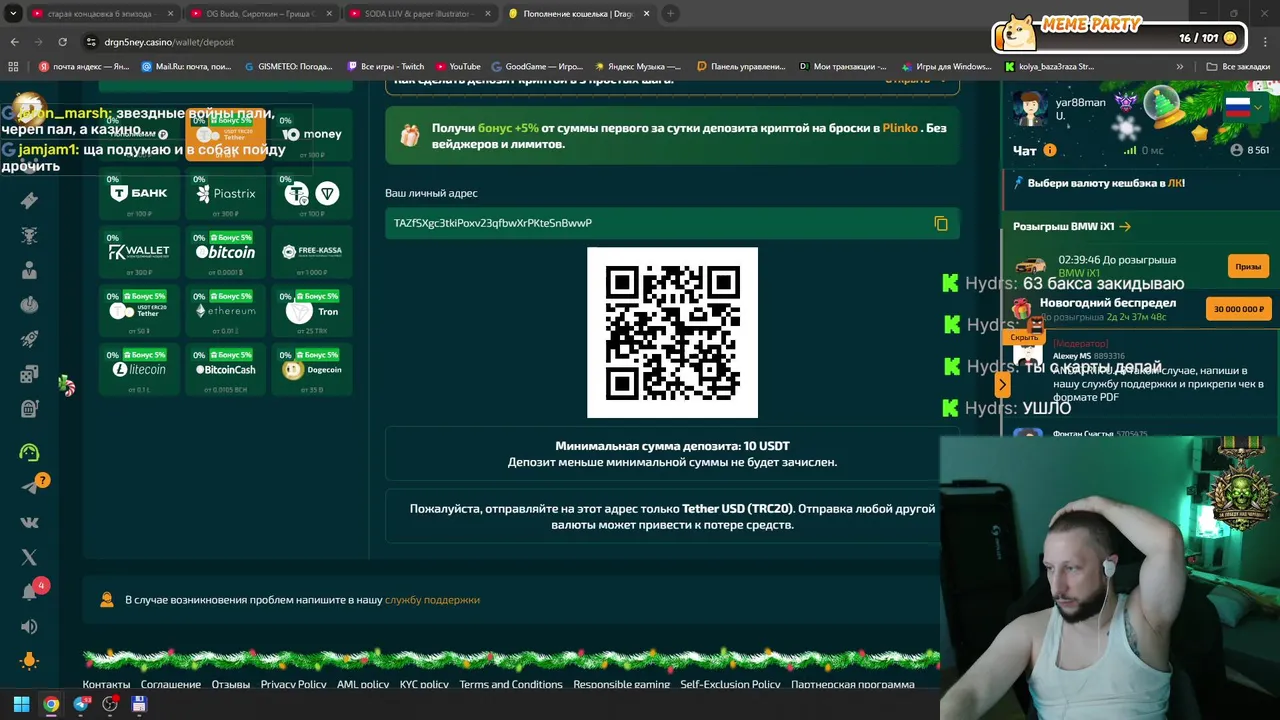
Task: Open YouTube bookmark
Action: (x=457, y=67)
